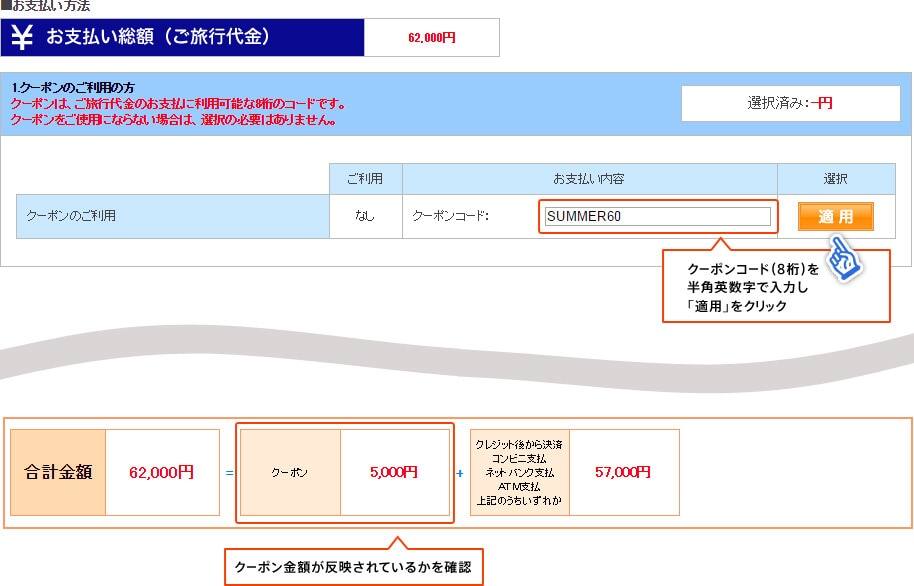Click the 62,000円 total beside the blue banner
914x586 pixels.
[431, 38]
